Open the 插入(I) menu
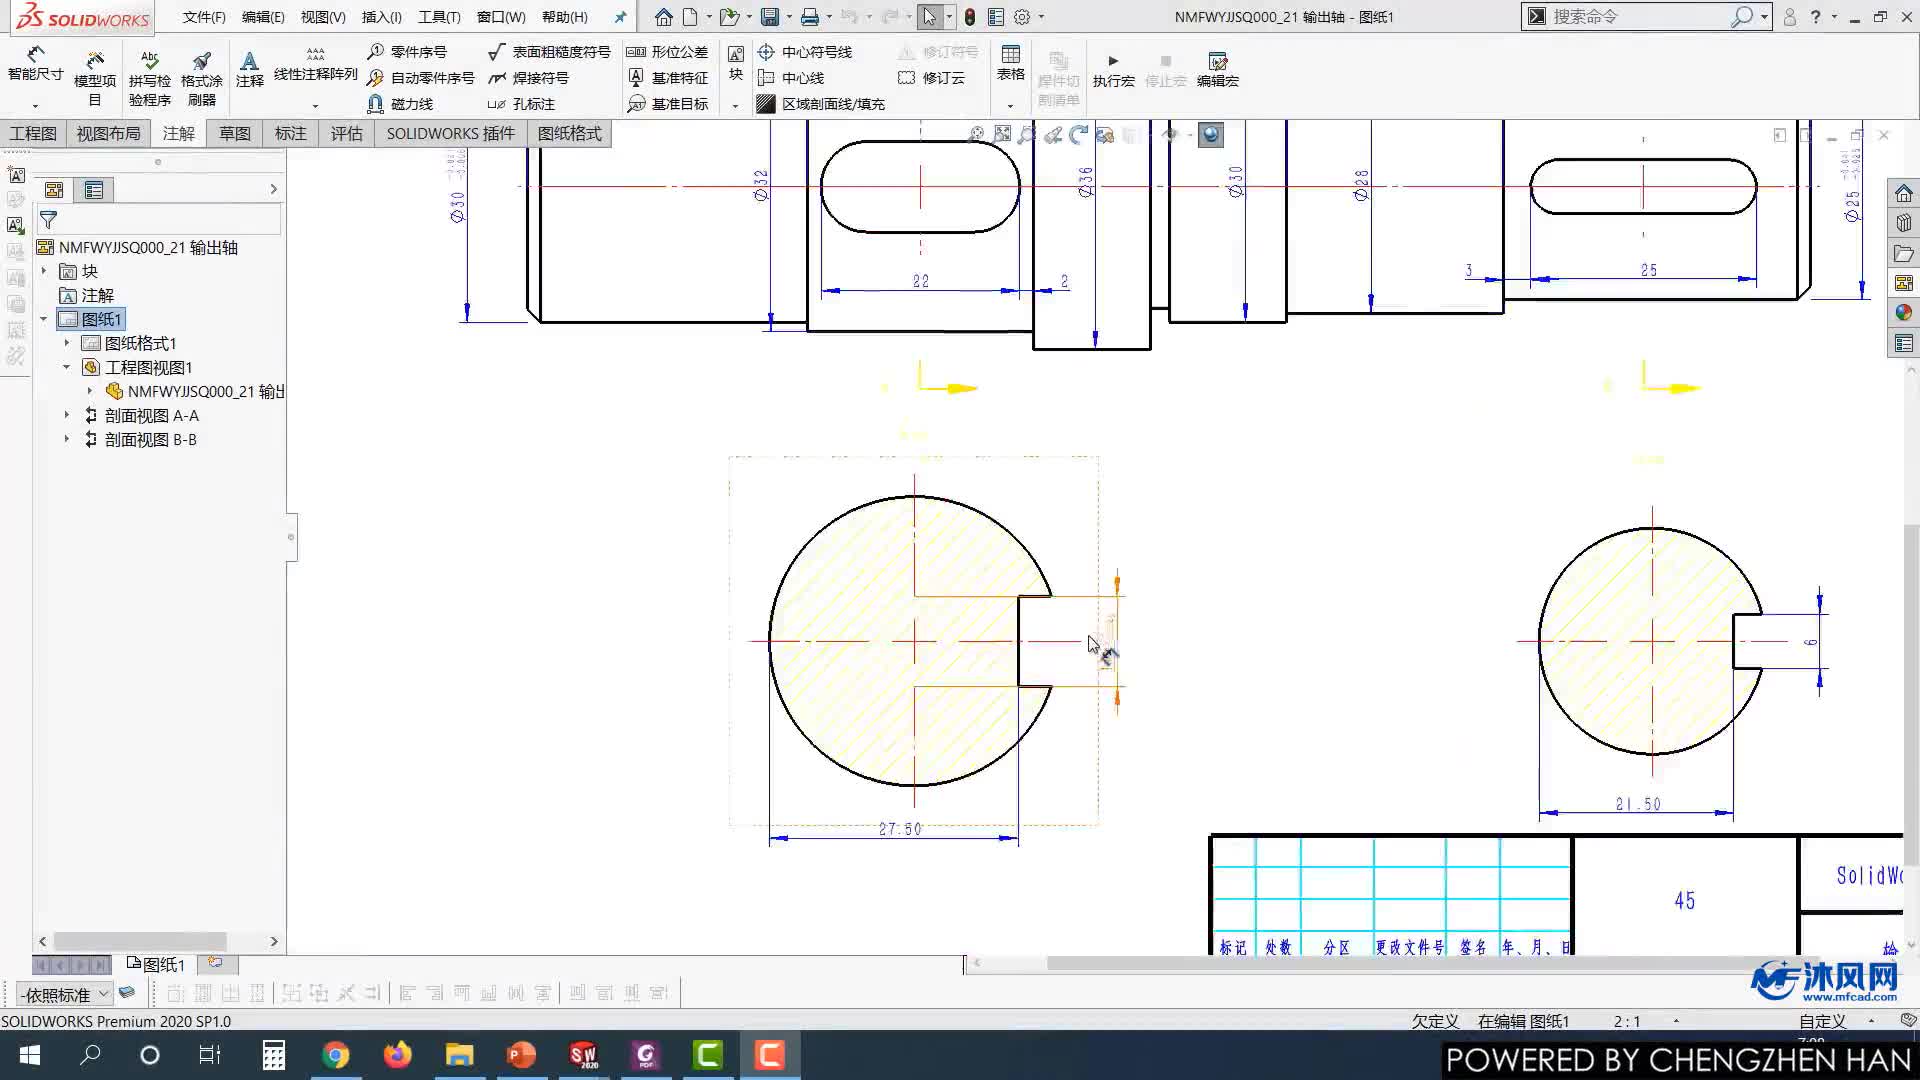1920x1080 pixels. coord(381,17)
